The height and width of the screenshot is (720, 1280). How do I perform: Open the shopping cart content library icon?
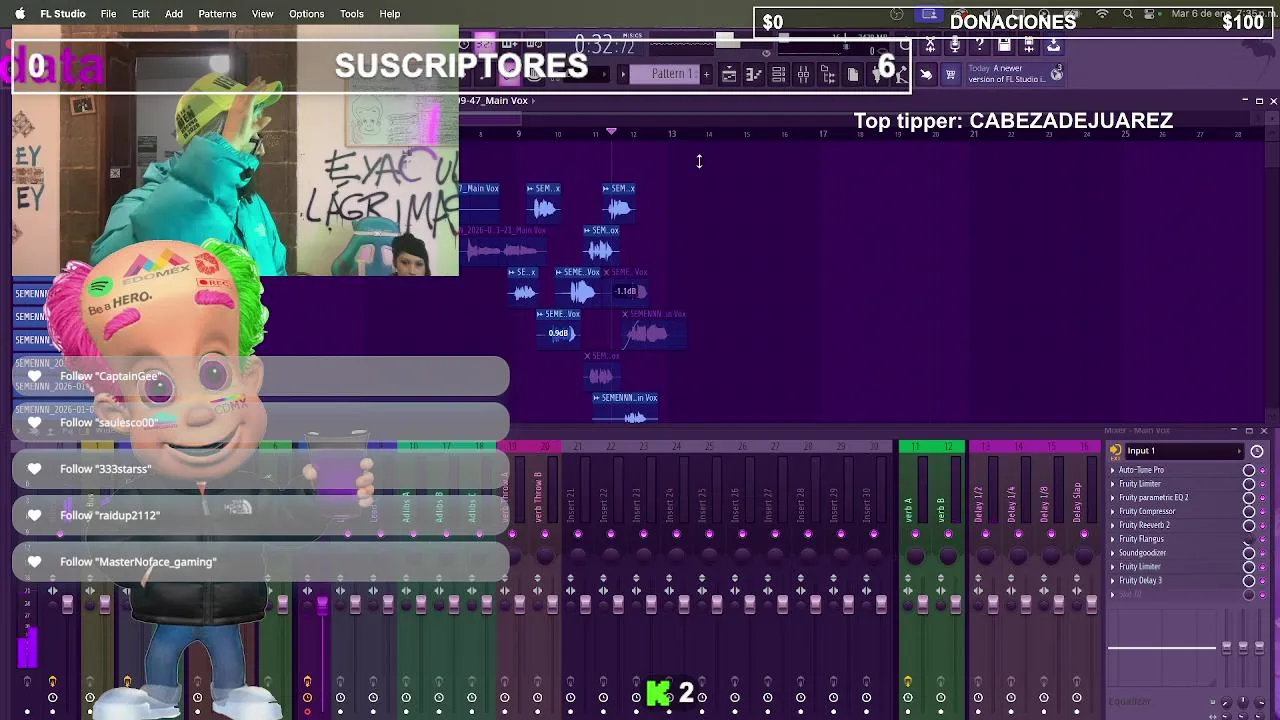pyautogui.click(x=950, y=74)
